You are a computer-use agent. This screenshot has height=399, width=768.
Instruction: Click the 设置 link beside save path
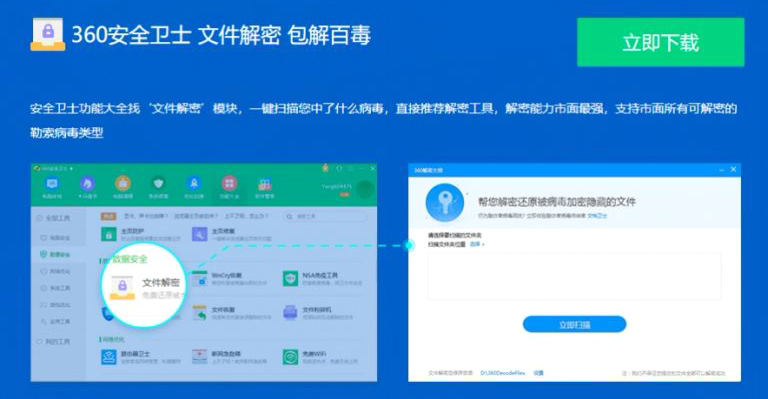[539, 373]
